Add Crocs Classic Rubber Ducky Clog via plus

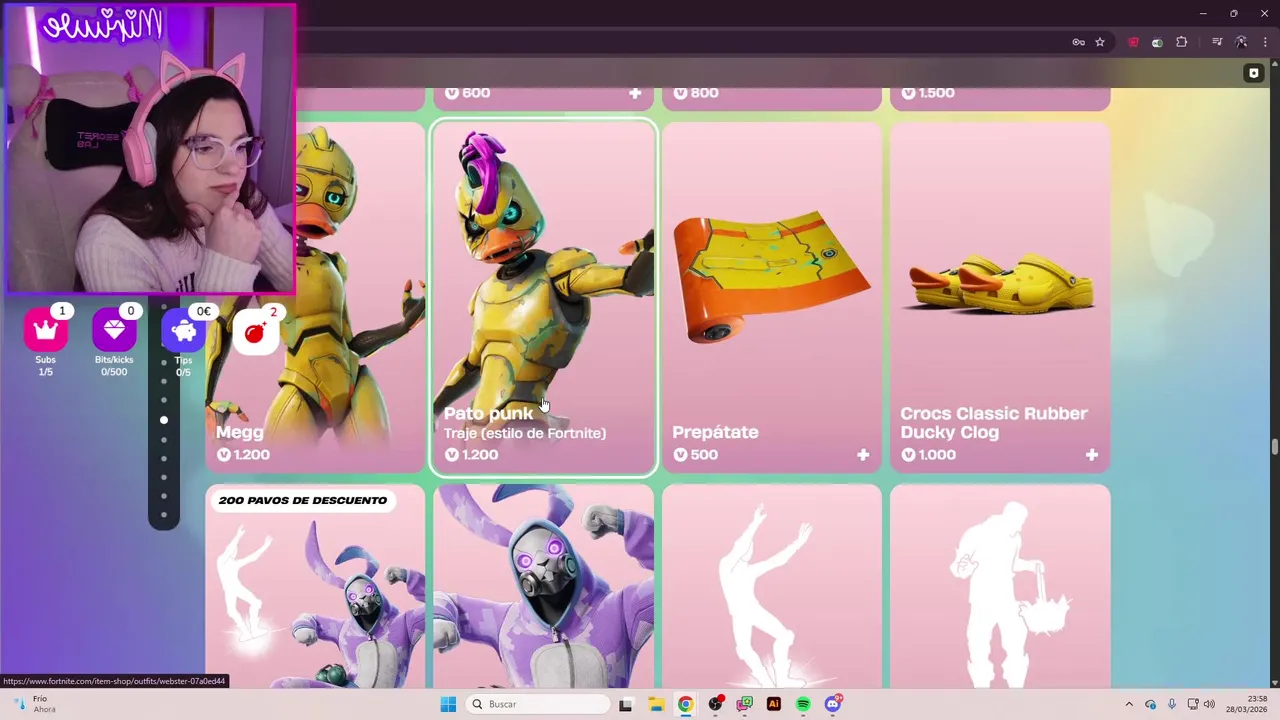pos(1092,455)
